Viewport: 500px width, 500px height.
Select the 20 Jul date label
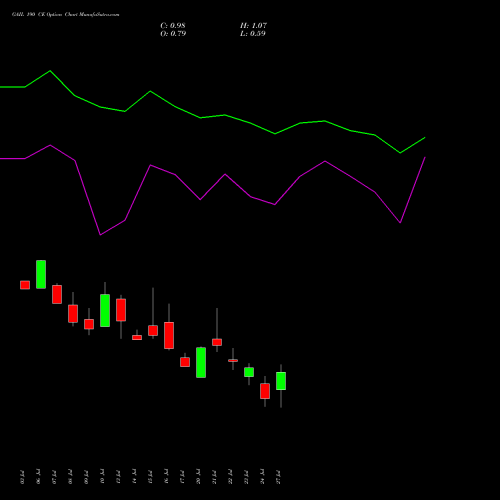(199, 477)
